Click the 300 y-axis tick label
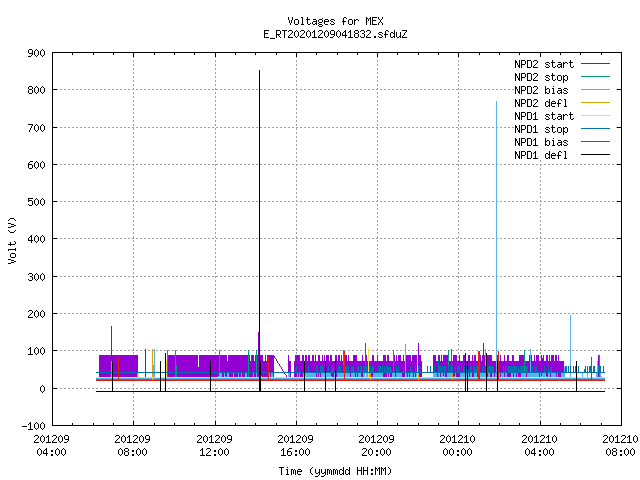This screenshot has height=480, width=640. tap(36, 277)
